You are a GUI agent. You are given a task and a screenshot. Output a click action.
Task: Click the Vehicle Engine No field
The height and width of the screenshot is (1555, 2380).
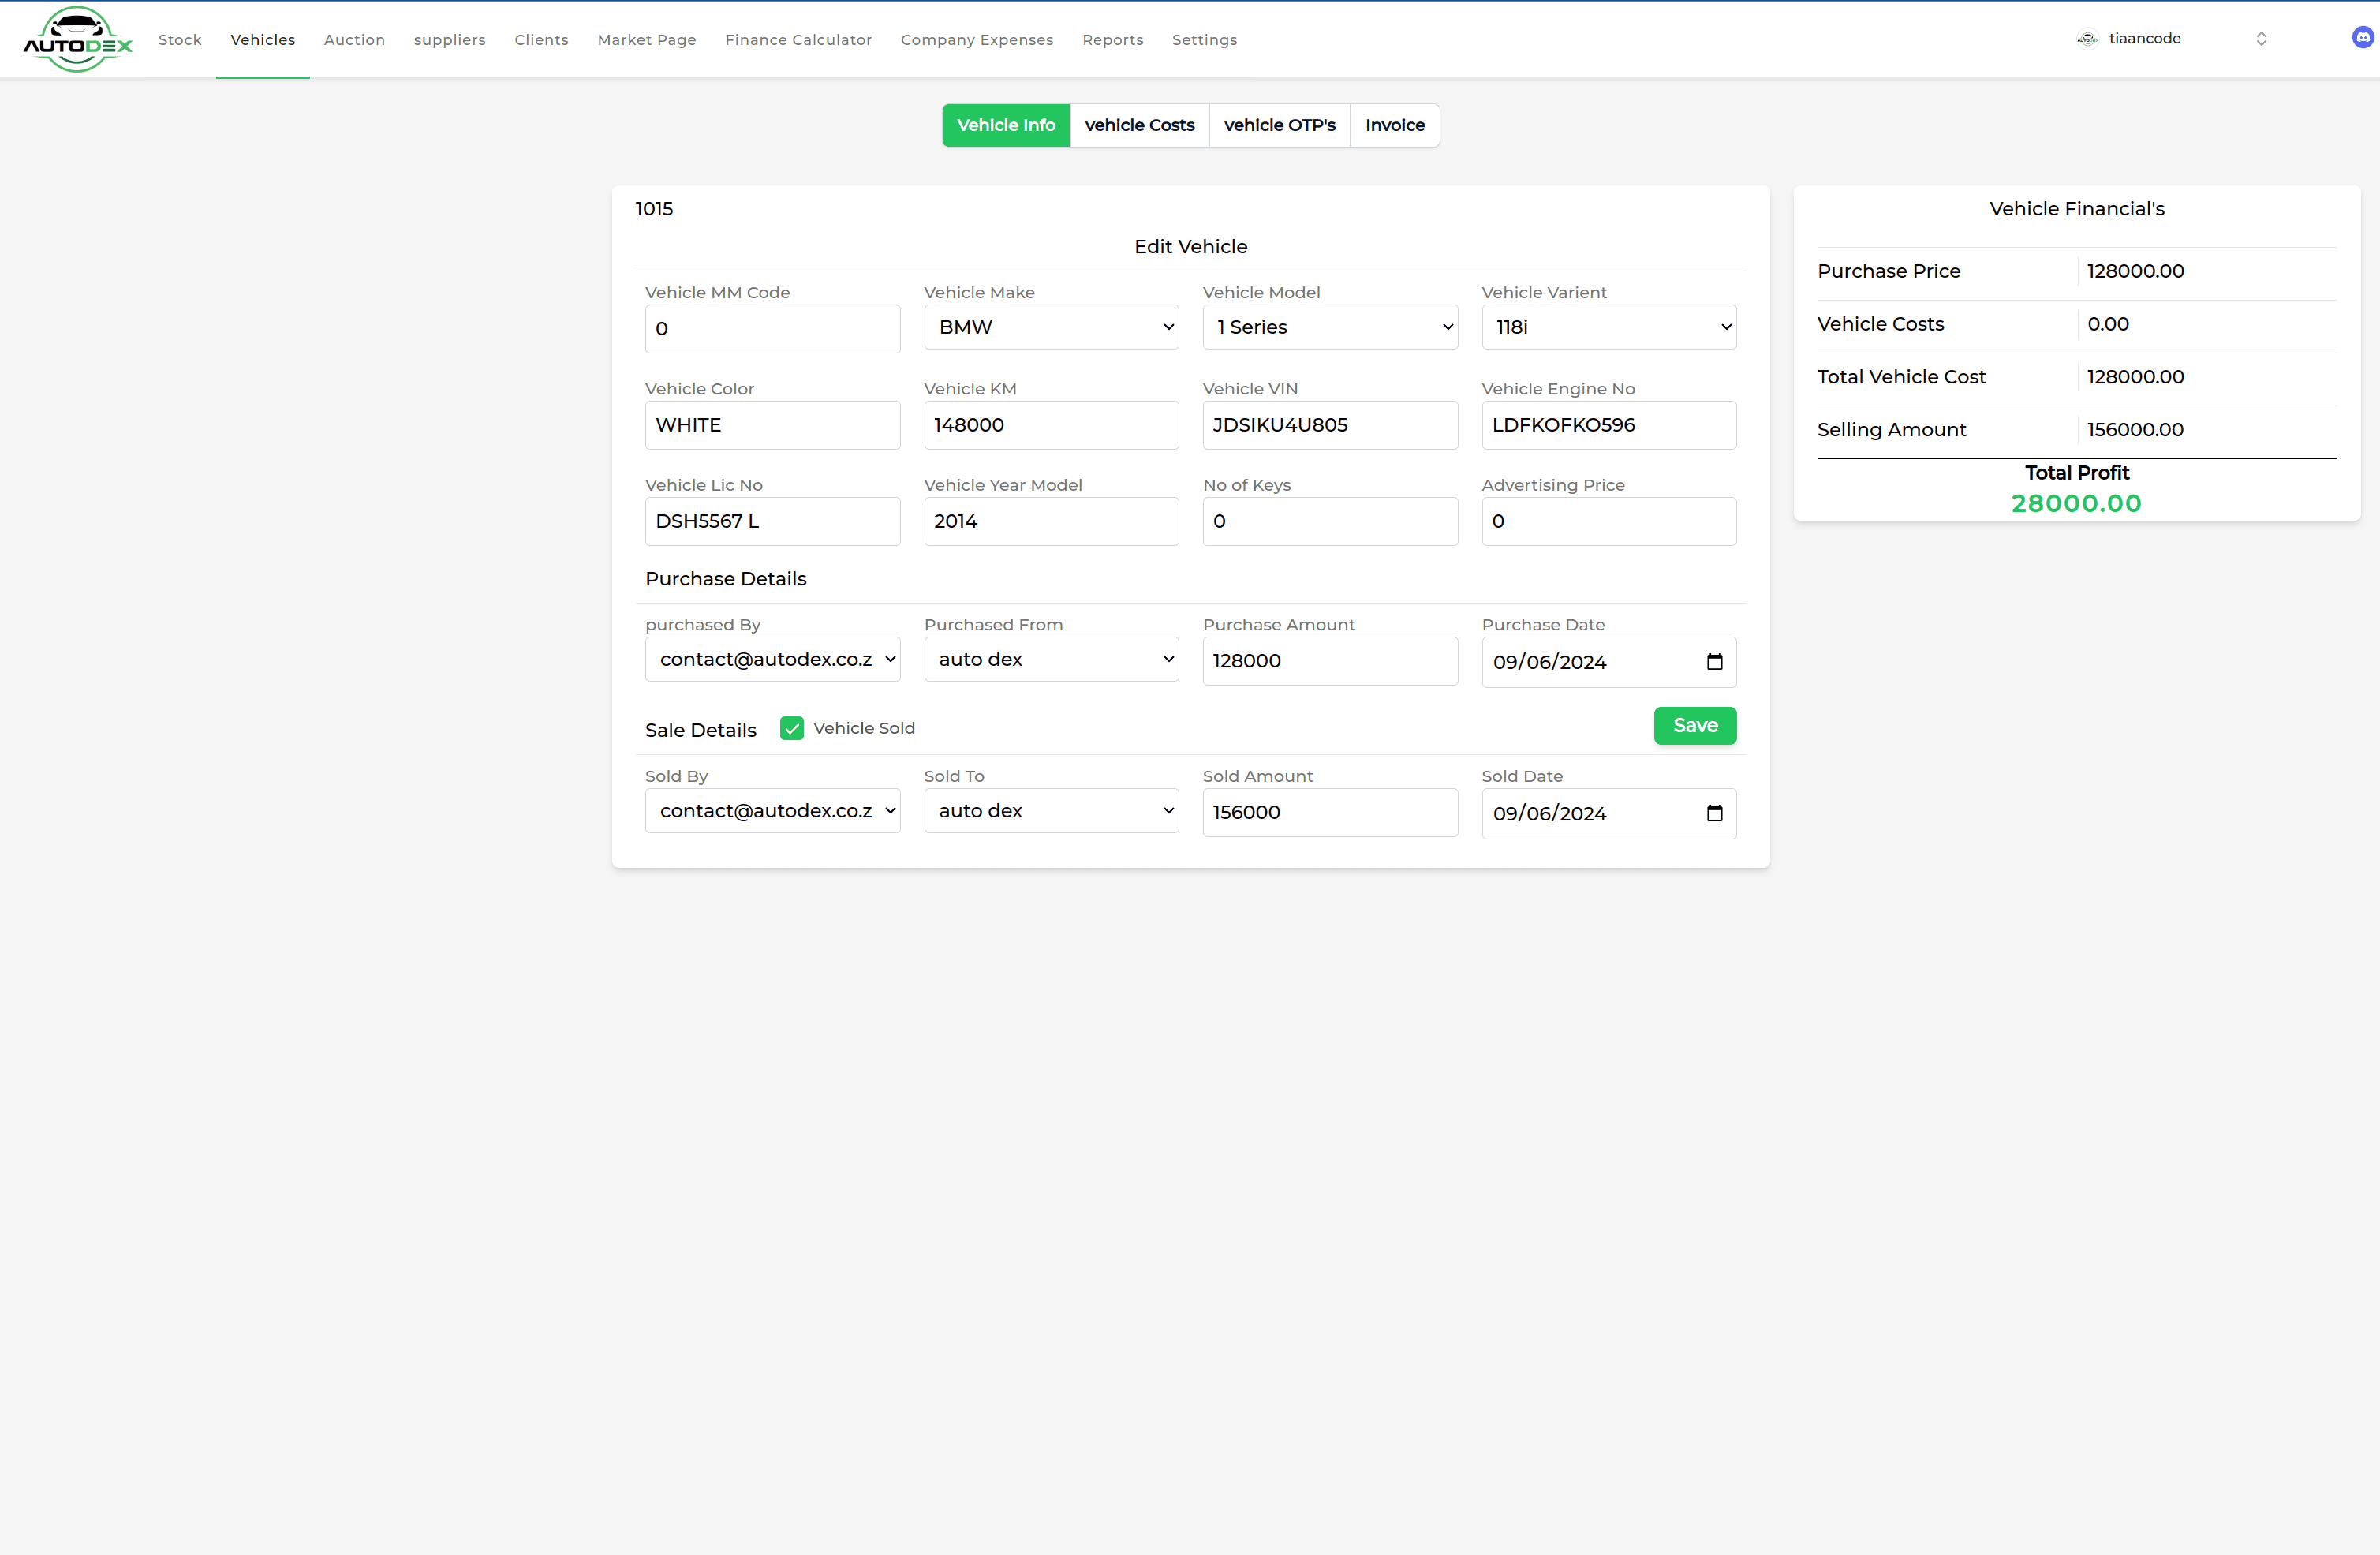(1608, 425)
